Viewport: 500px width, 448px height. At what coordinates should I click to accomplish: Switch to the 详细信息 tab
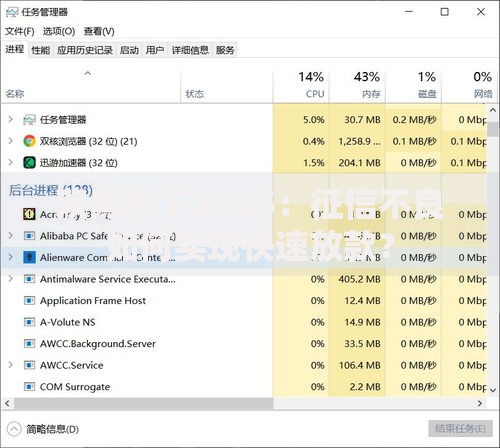[190, 50]
